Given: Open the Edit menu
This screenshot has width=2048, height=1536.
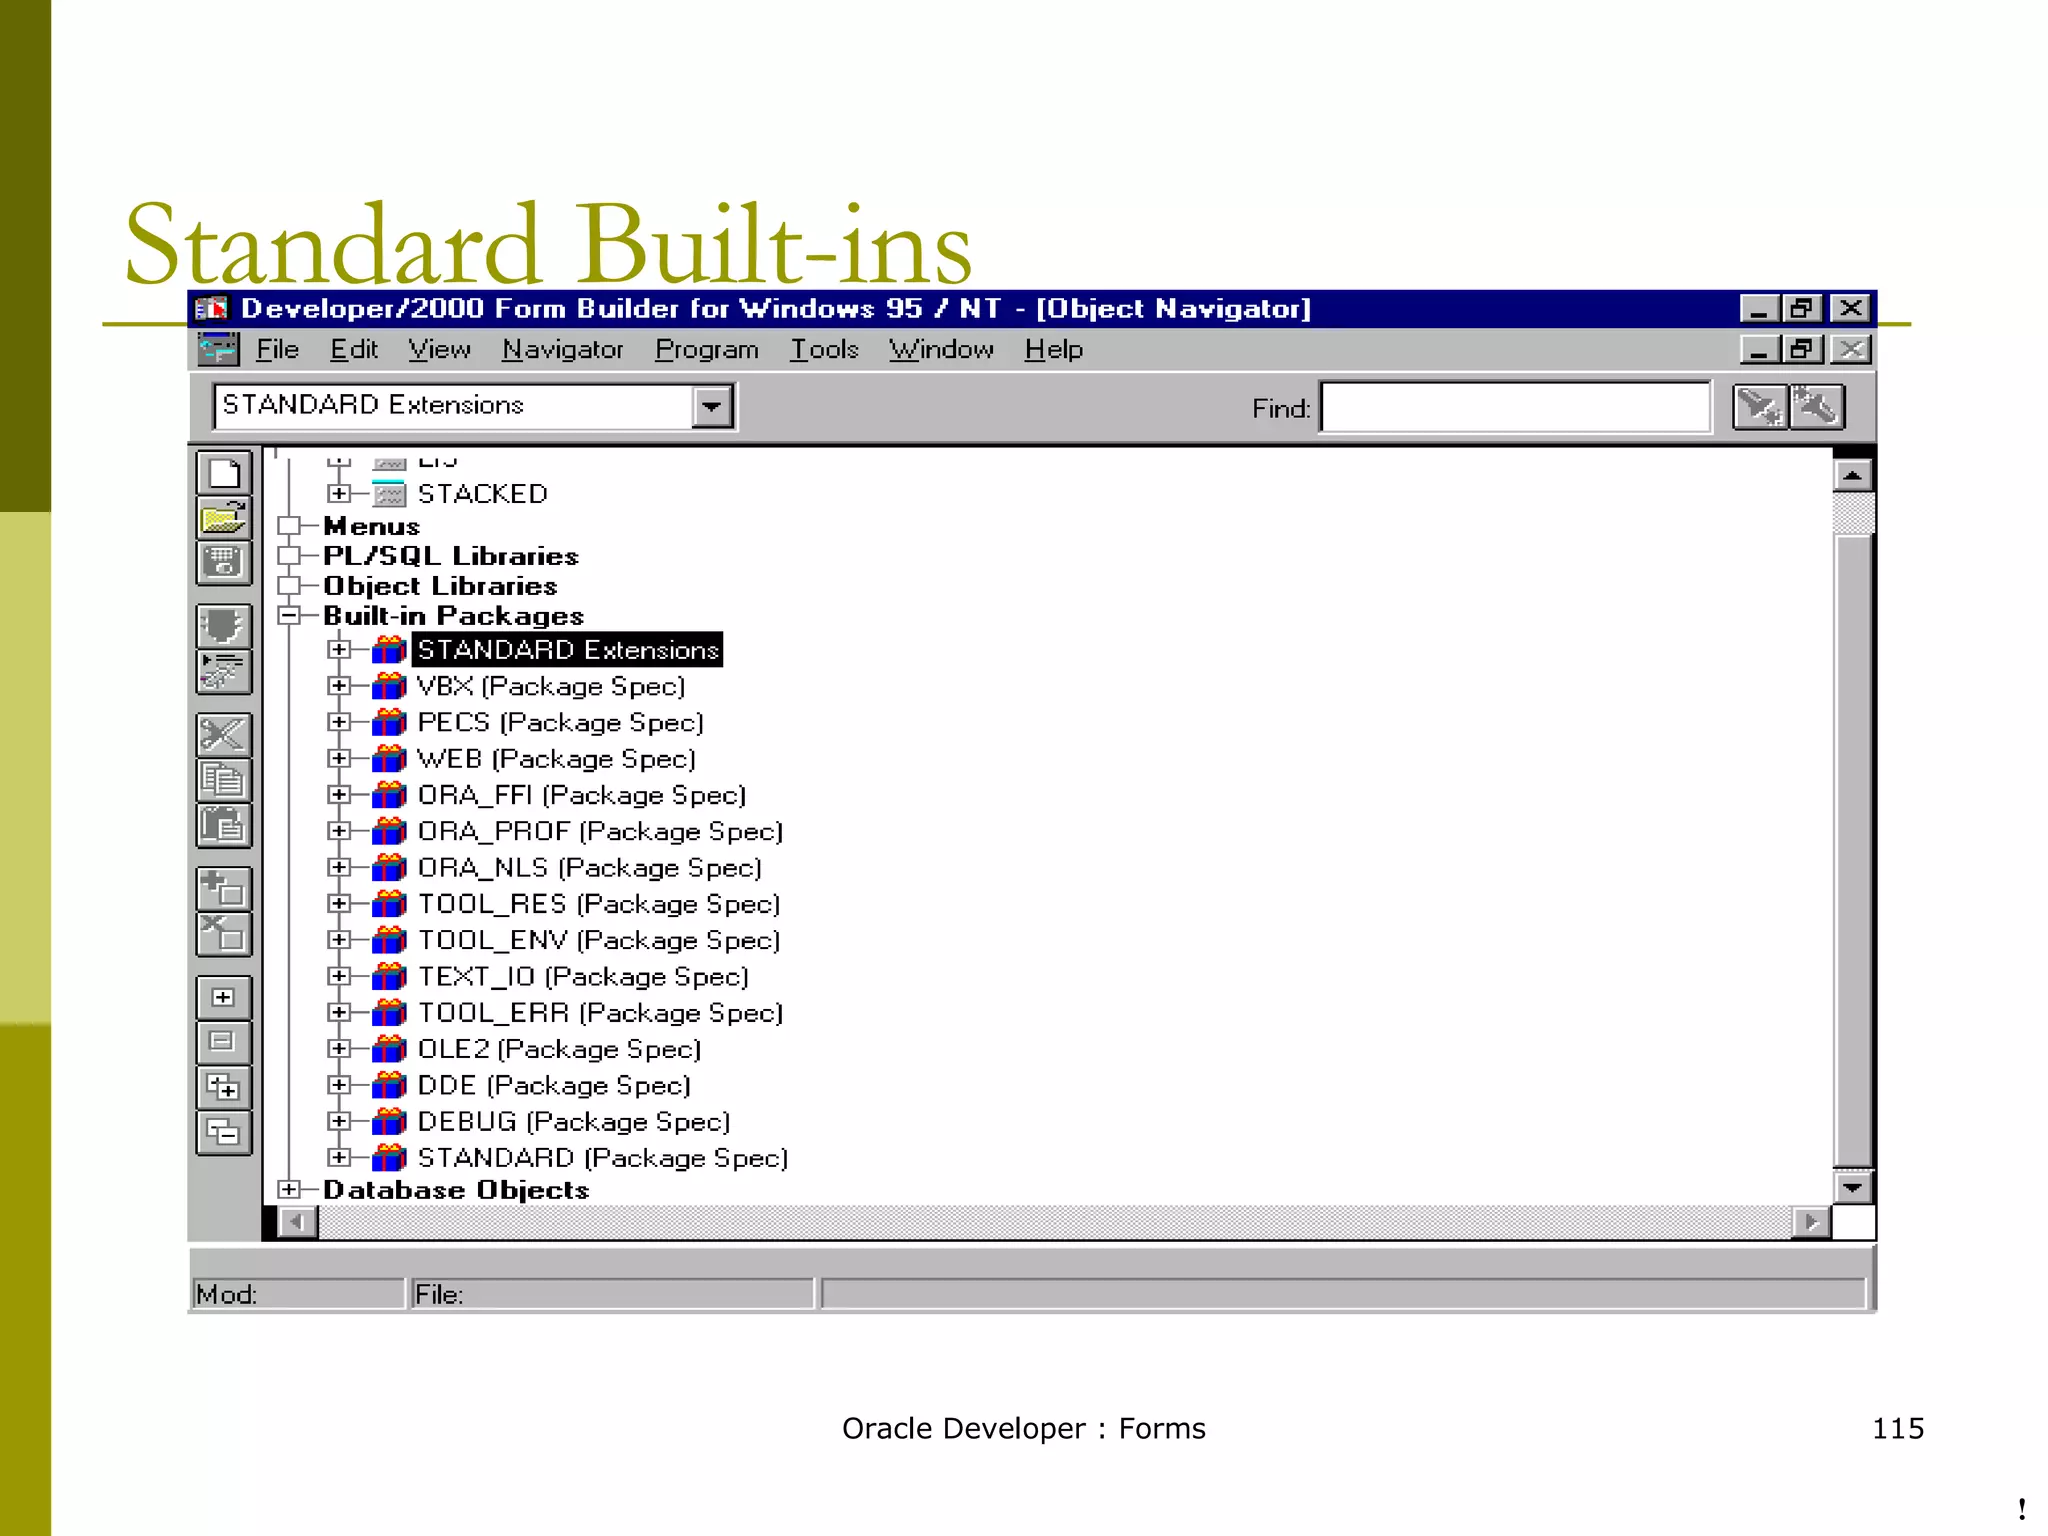Looking at the screenshot, I should pos(354,349).
